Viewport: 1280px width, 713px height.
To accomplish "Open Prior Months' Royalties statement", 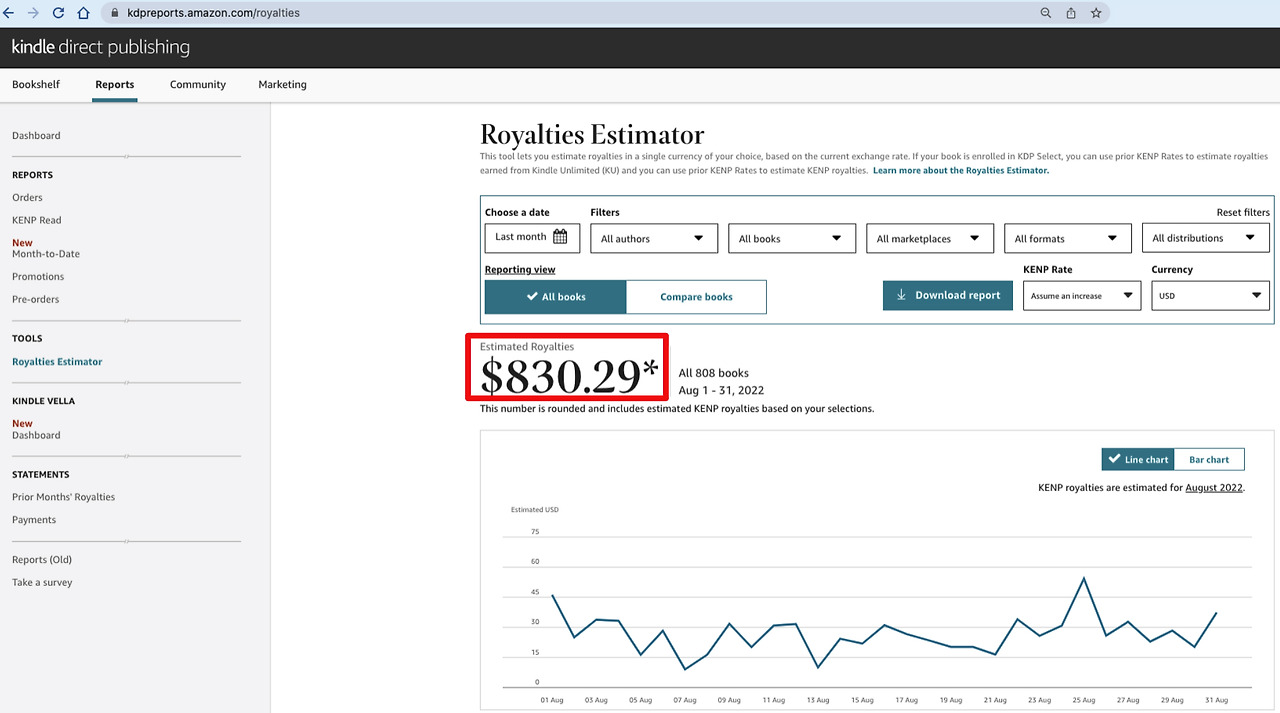I will [63, 497].
